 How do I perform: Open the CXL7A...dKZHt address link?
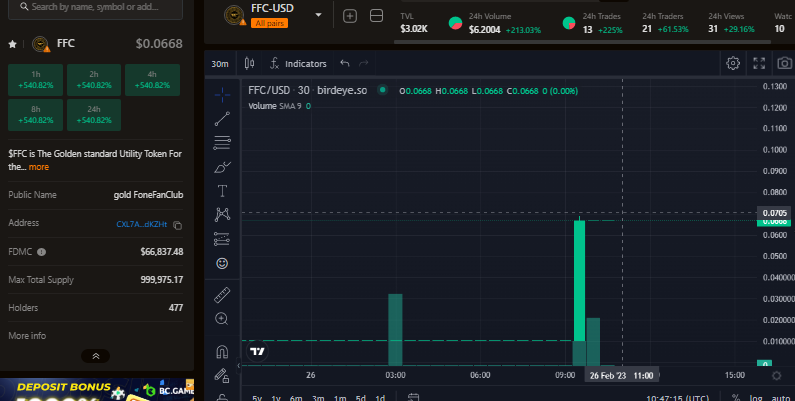pyautogui.click(x=141, y=224)
